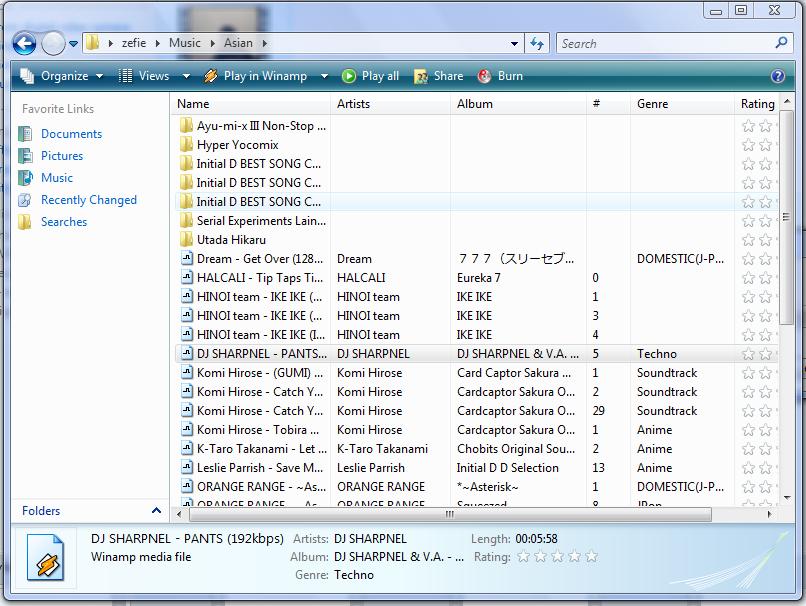Click the Back navigation arrow button
806x606 pixels.
coord(25,43)
